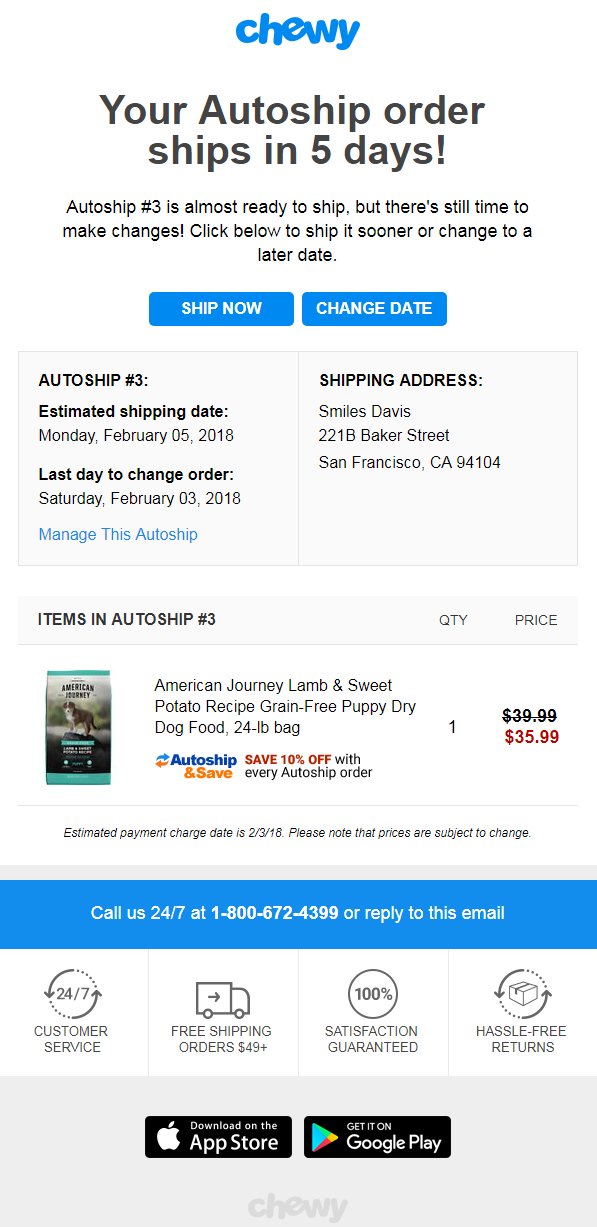The height and width of the screenshot is (1227, 597).
Task: Click the 24/7 customer service icon
Action: pos(72,994)
